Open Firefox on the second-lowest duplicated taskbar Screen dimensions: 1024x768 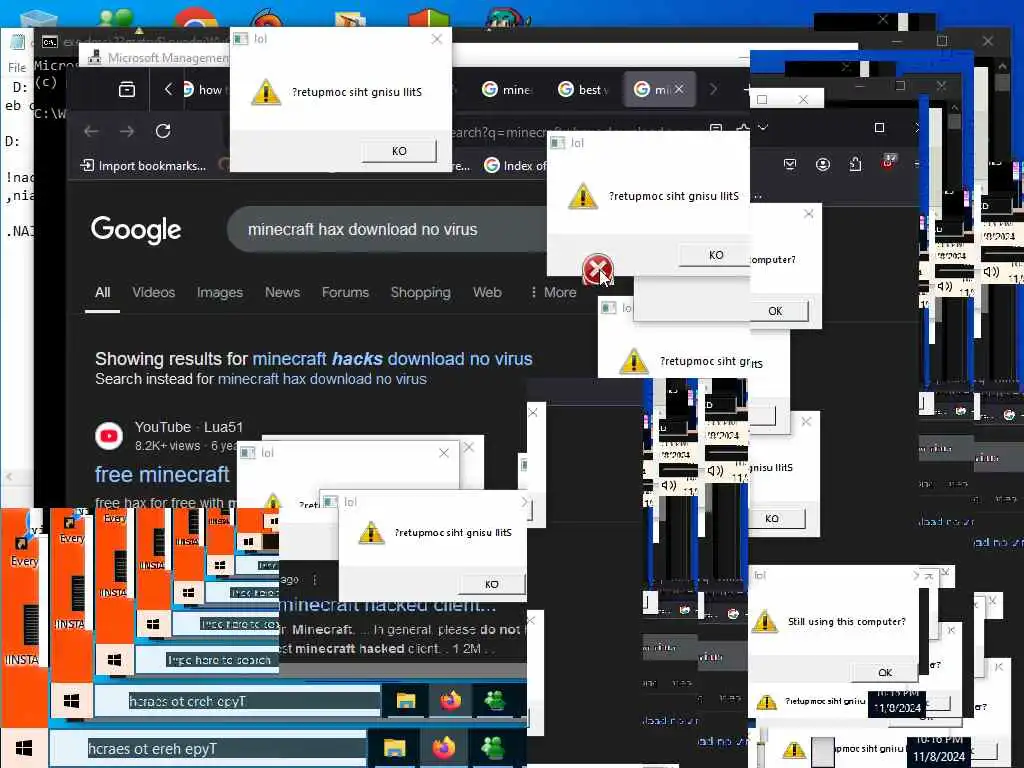click(450, 701)
